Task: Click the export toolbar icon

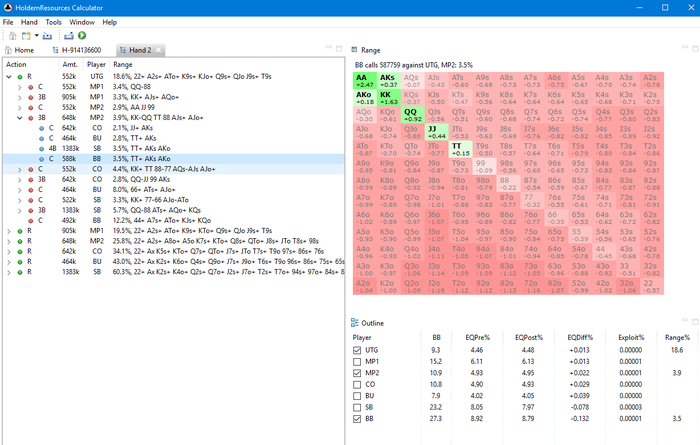Action: pyautogui.click(x=69, y=36)
